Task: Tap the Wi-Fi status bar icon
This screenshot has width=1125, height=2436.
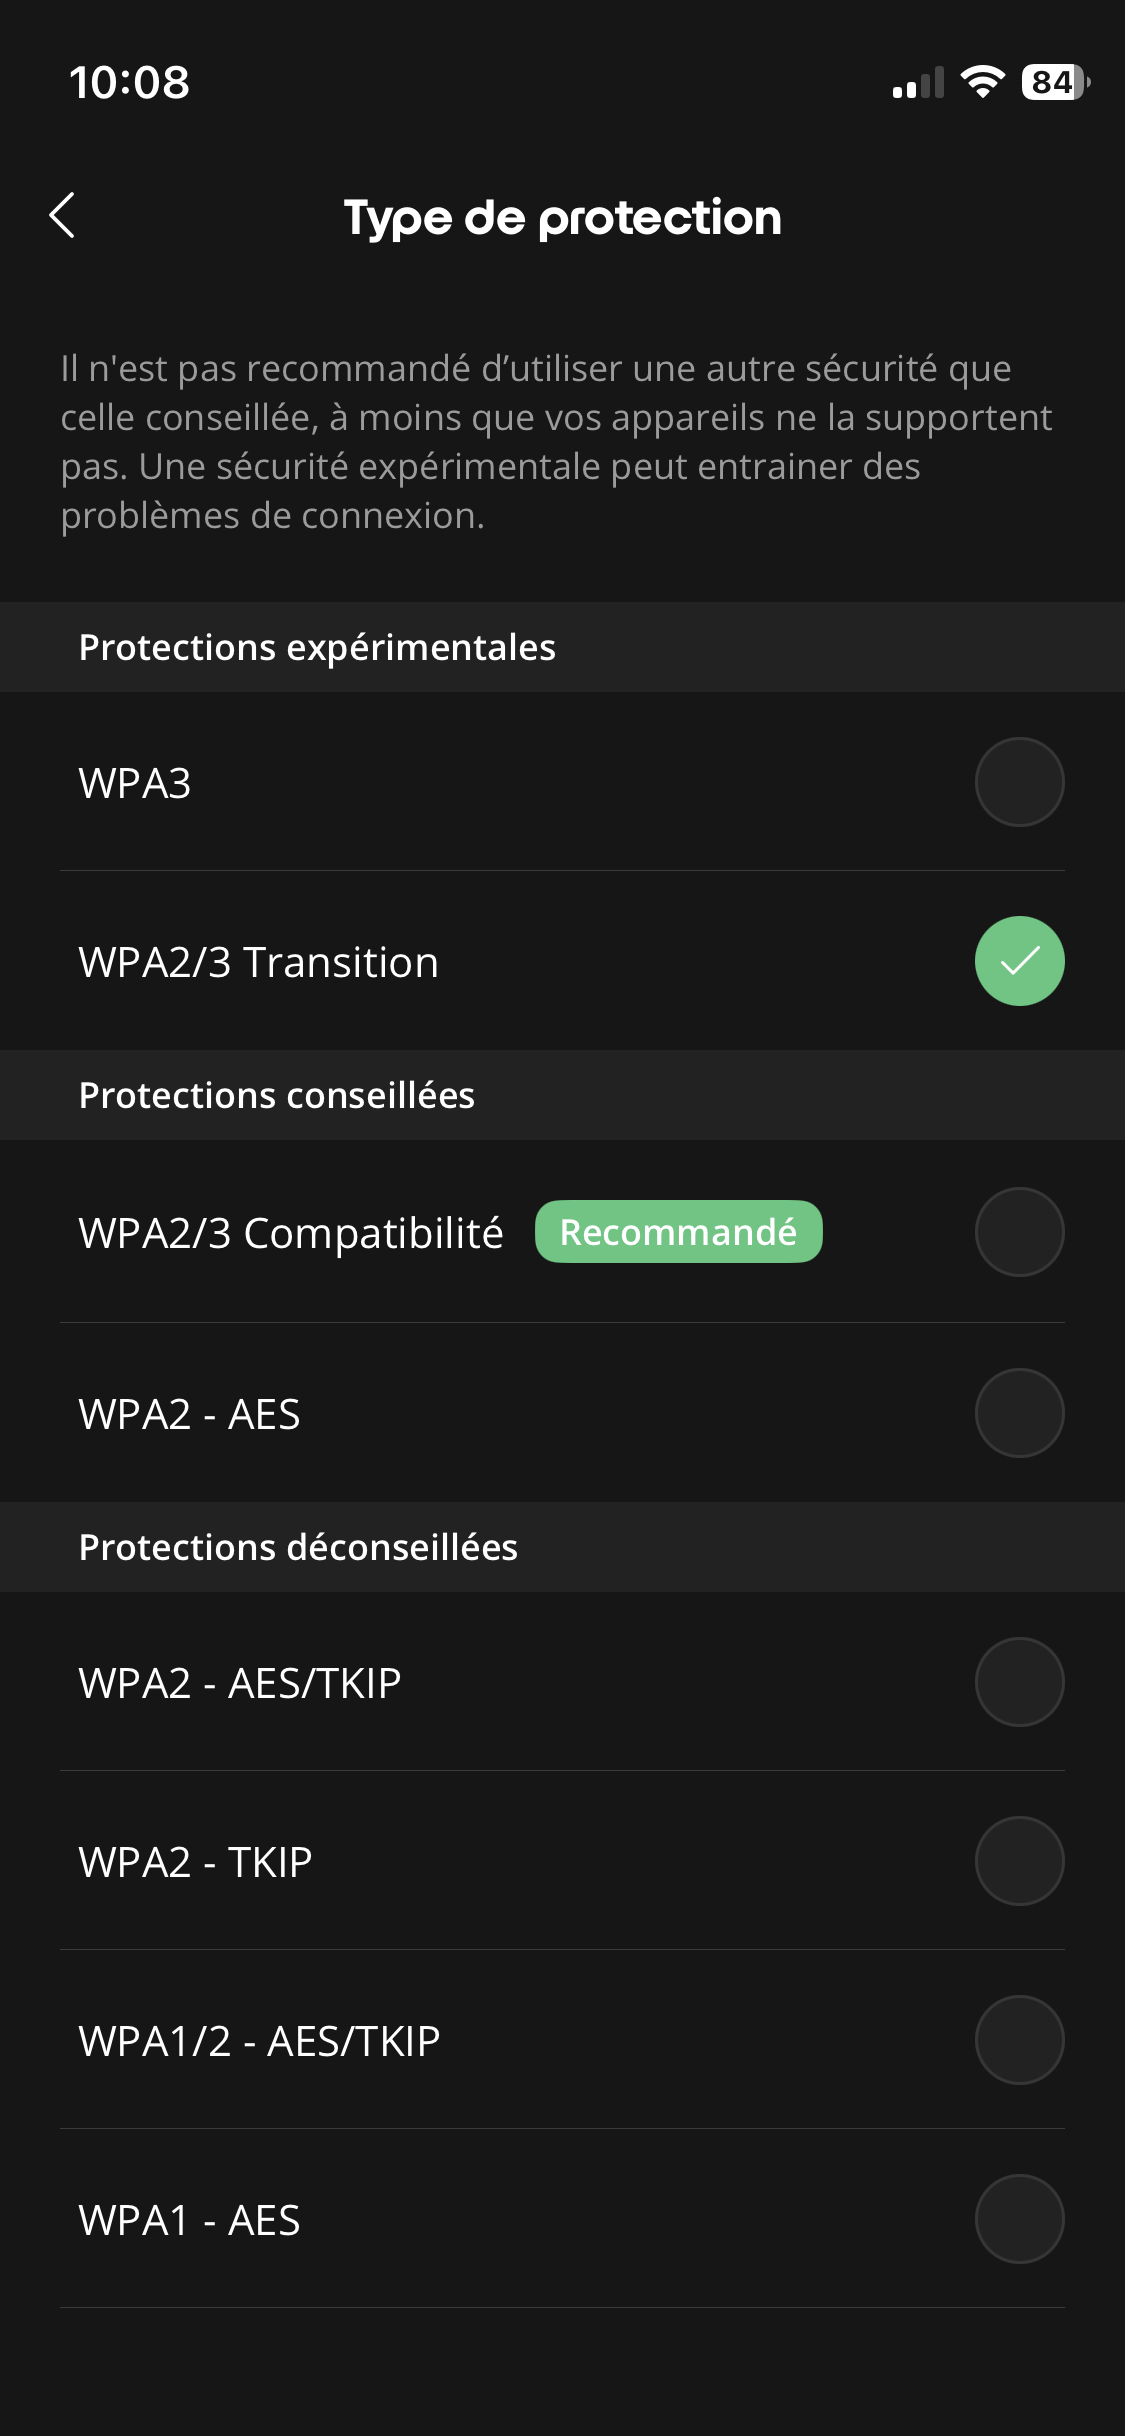Action: 982,82
